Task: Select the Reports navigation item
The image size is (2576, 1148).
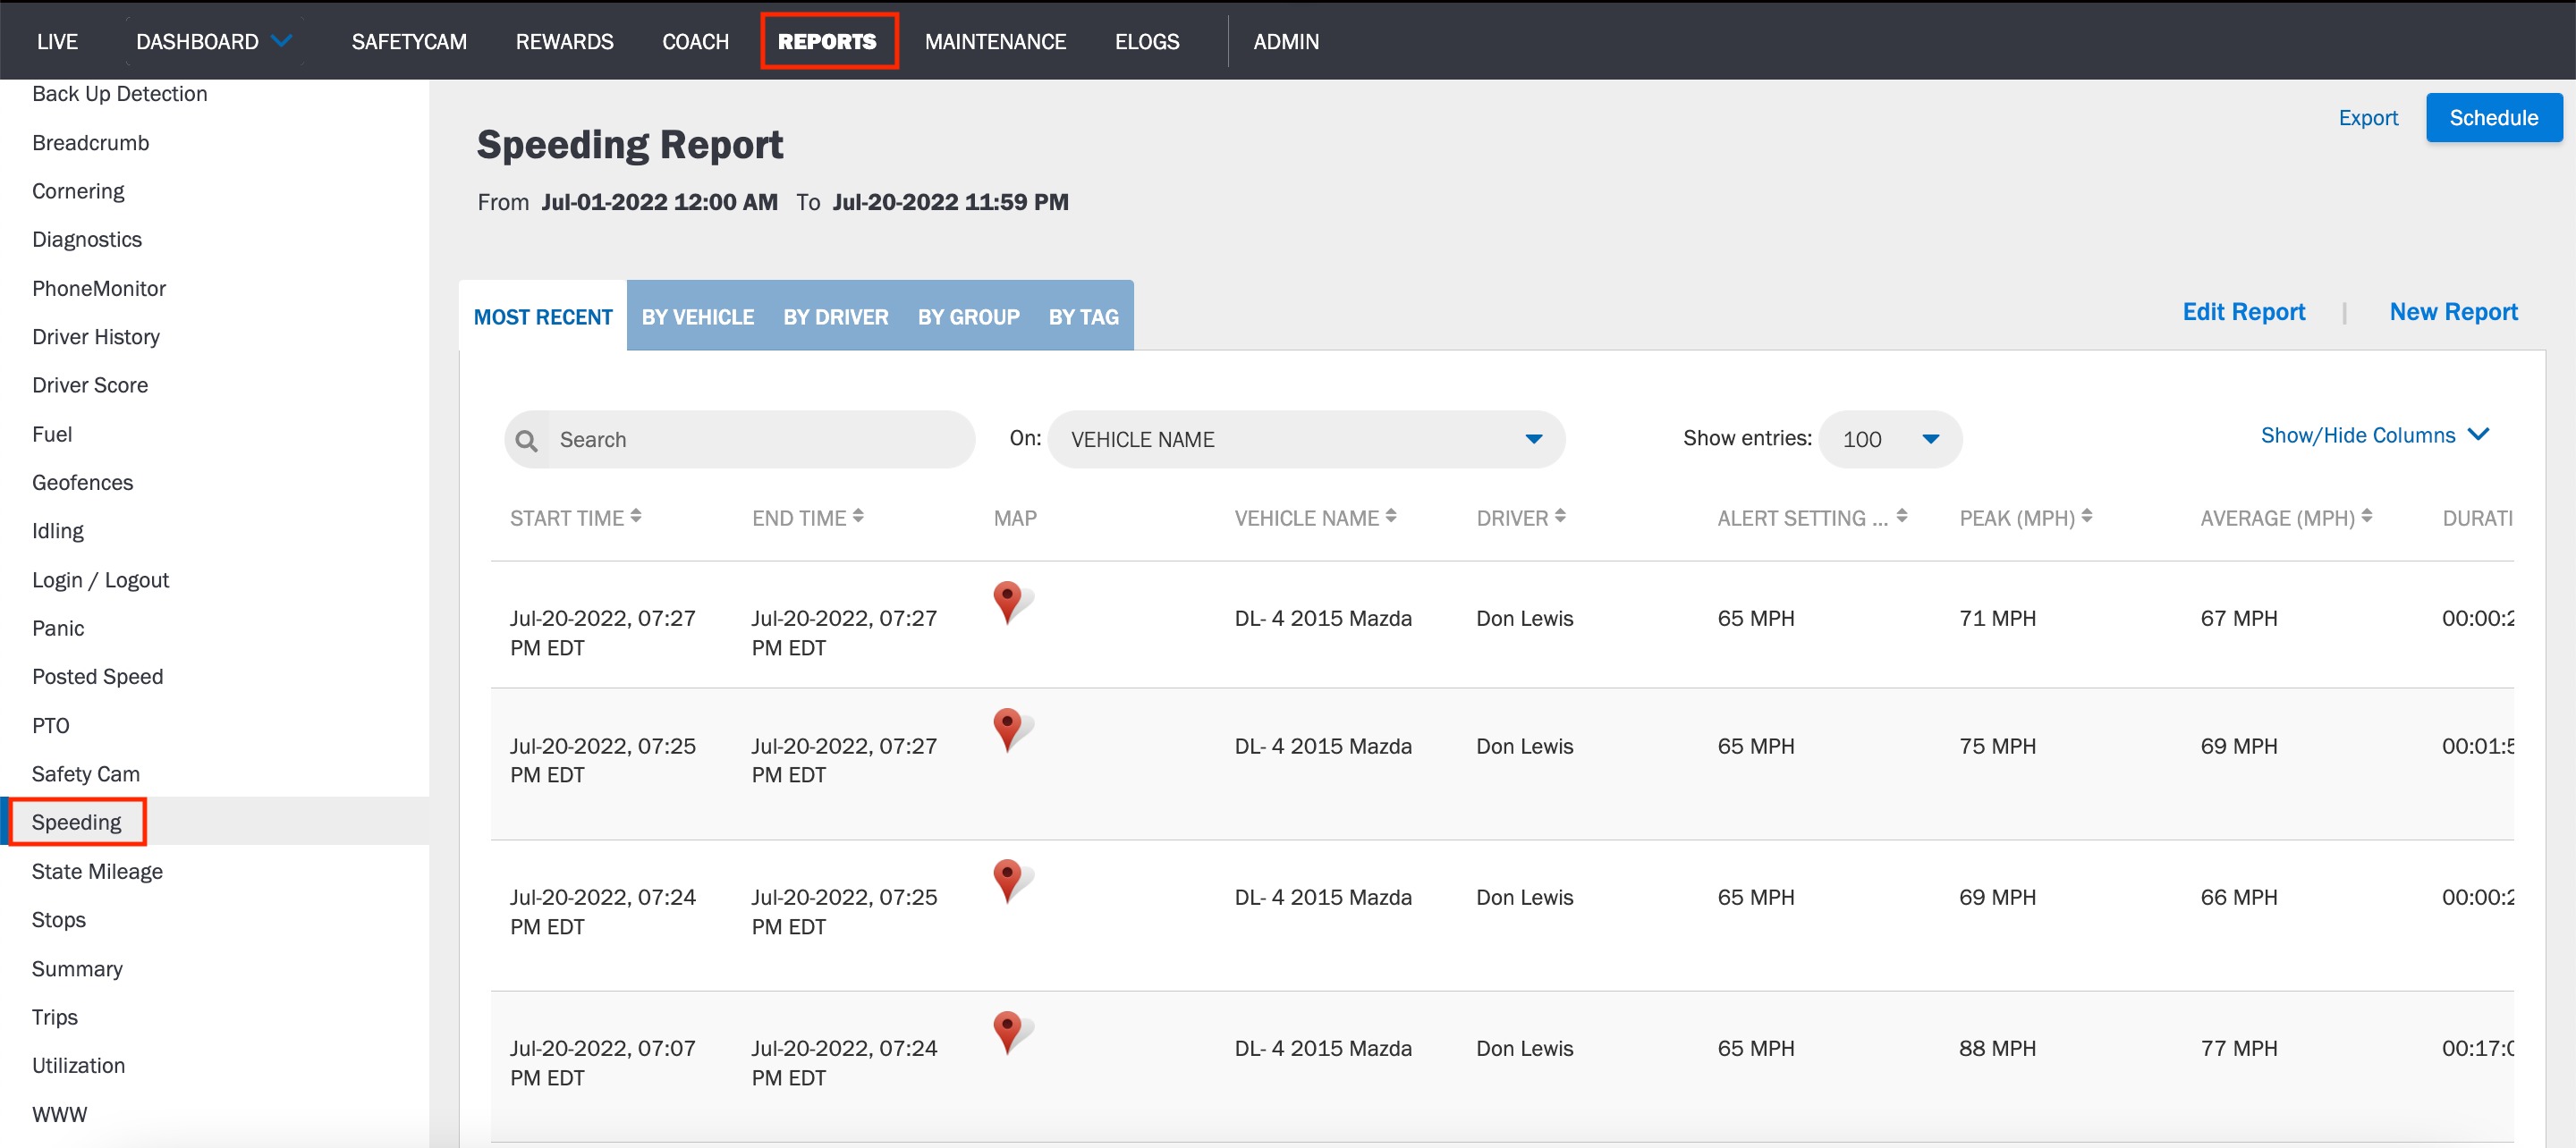Action: (x=827, y=42)
